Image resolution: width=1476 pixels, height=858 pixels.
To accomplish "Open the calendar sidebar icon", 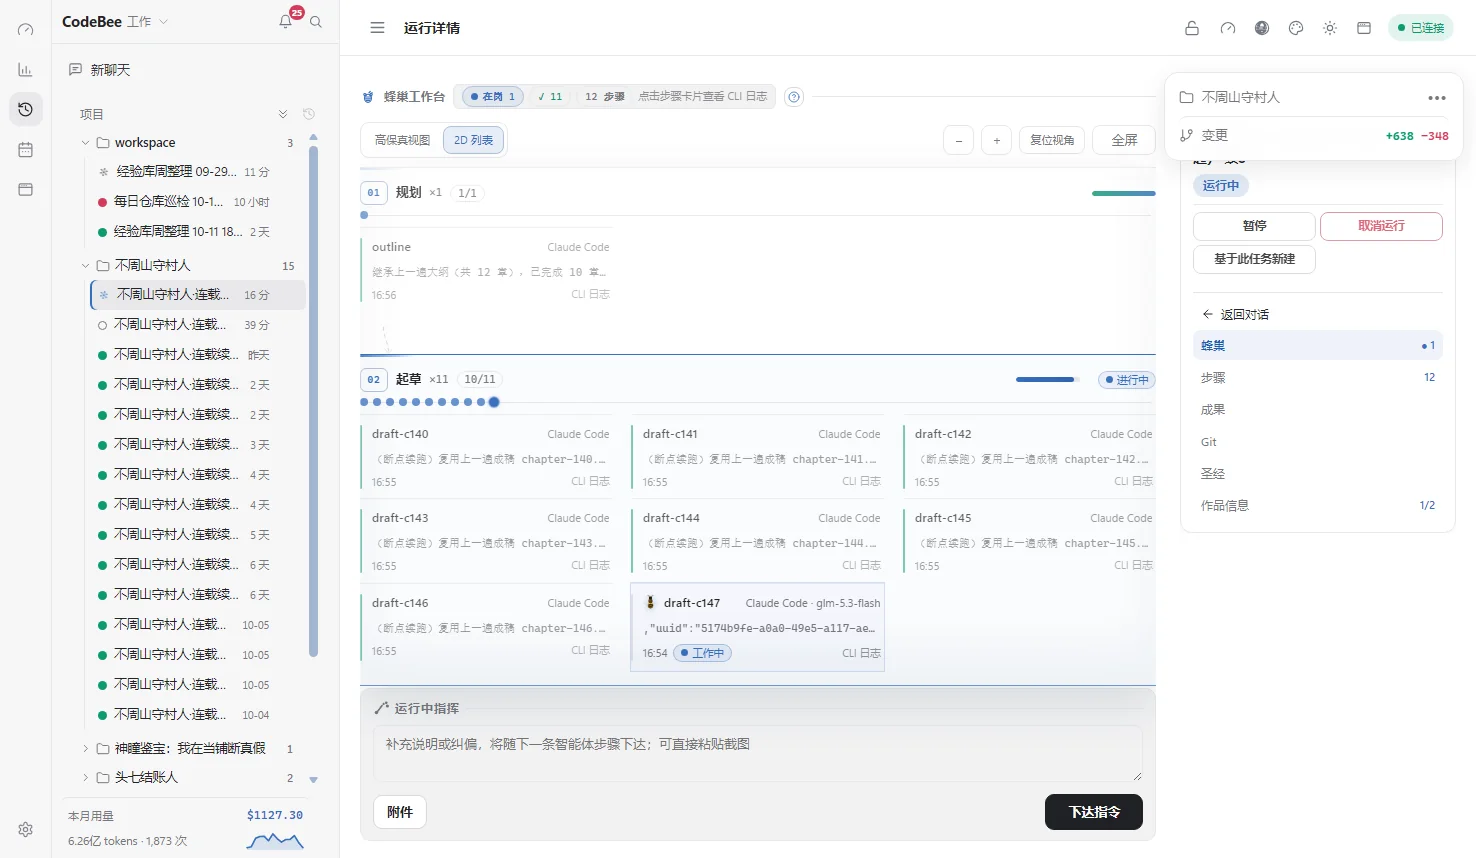I will pyautogui.click(x=26, y=150).
